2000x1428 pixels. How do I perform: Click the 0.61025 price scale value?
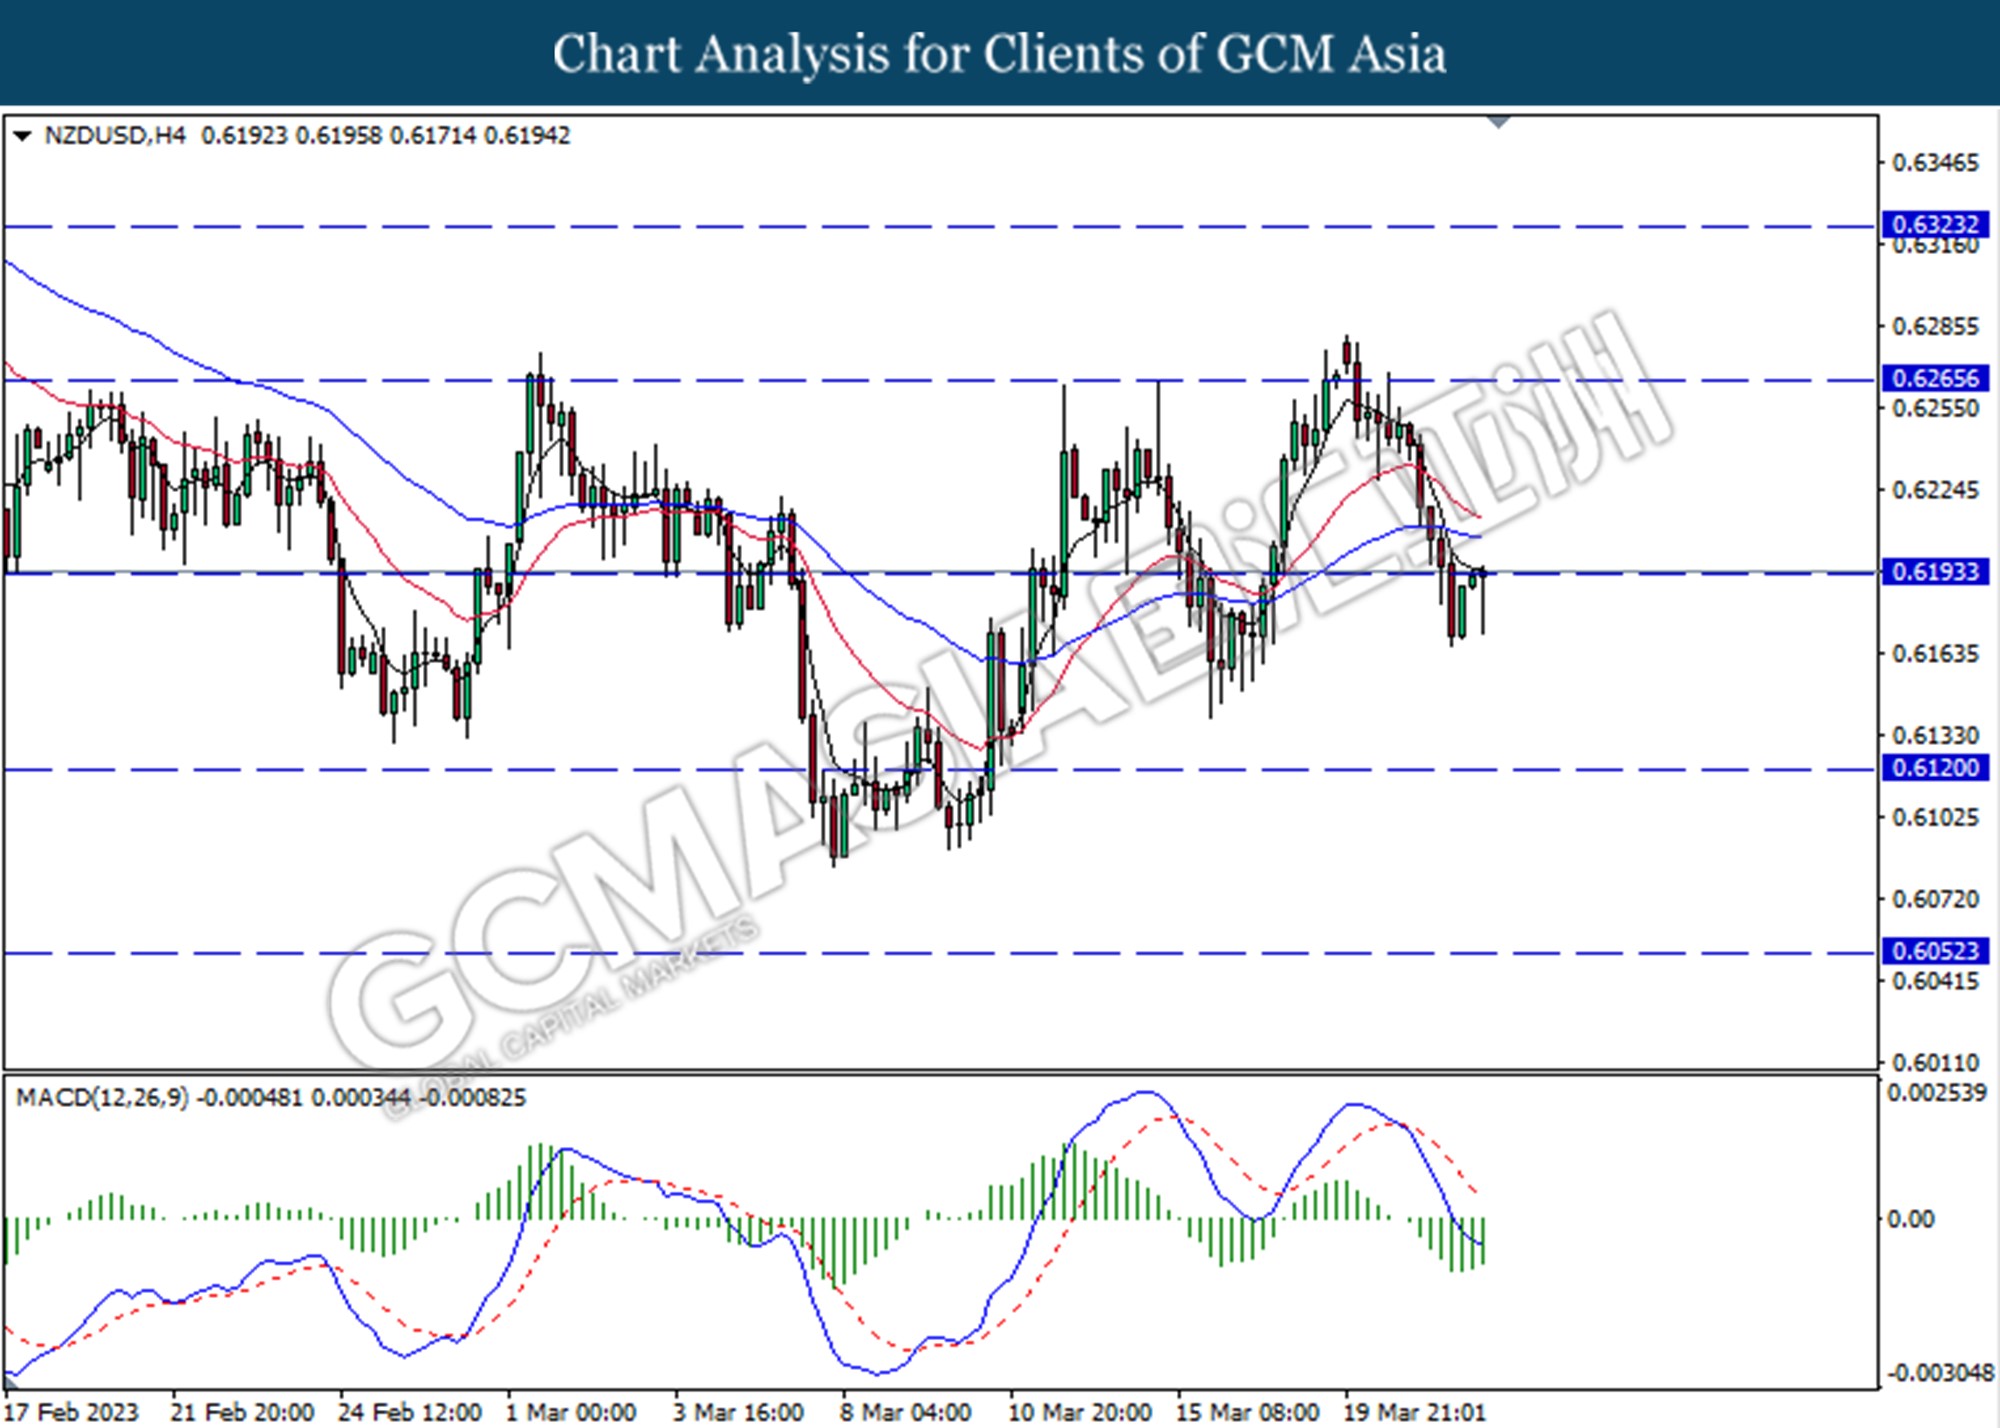pyautogui.click(x=1935, y=818)
